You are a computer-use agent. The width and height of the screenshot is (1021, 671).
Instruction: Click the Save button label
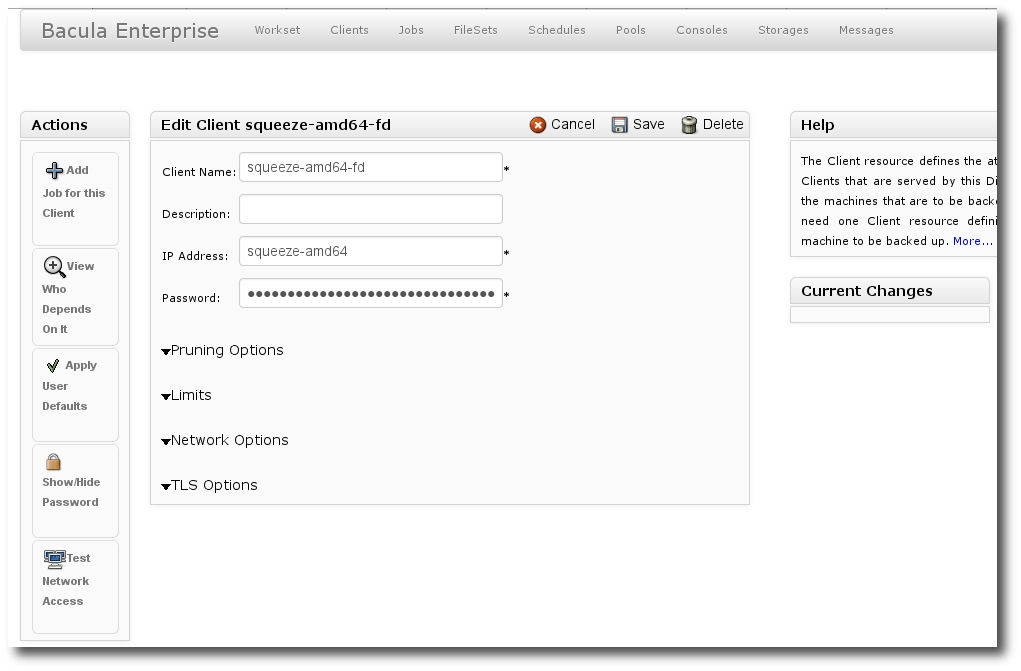tap(649, 124)
